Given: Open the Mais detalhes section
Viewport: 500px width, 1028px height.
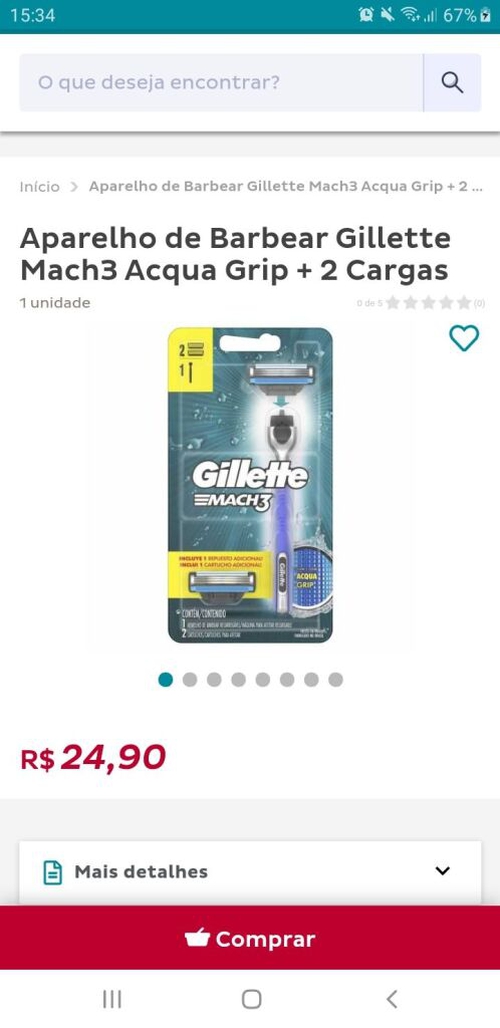Looking at the screenshot, I should 250,872.
